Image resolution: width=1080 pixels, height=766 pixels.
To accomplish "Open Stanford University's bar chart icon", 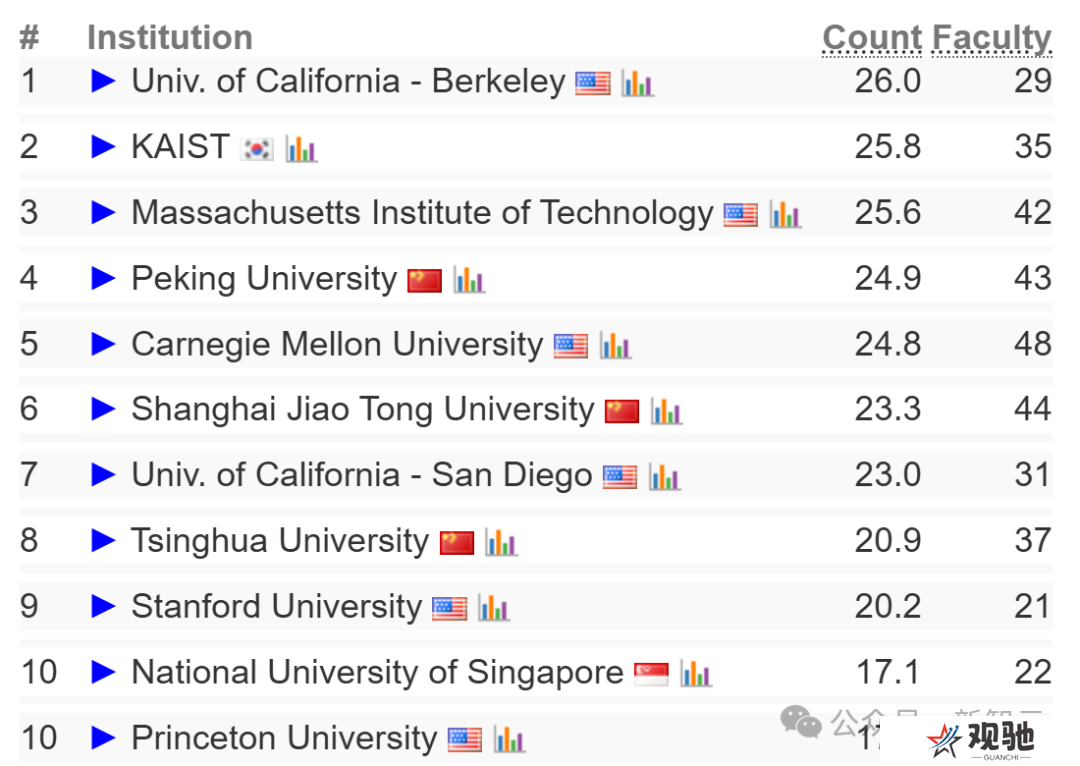I will [x=494, y=608].
